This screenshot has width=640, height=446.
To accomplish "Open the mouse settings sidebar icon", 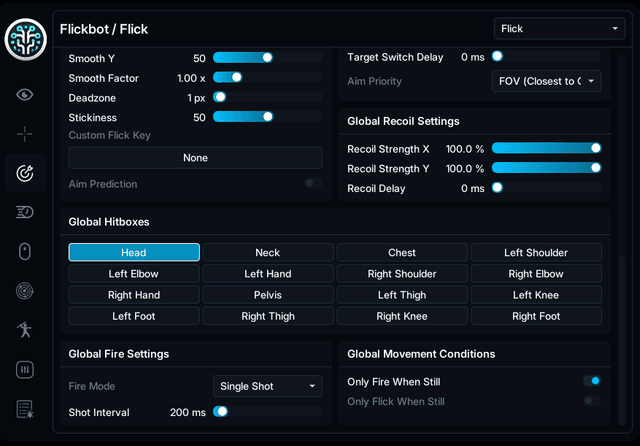I will [x=25, y=251].
